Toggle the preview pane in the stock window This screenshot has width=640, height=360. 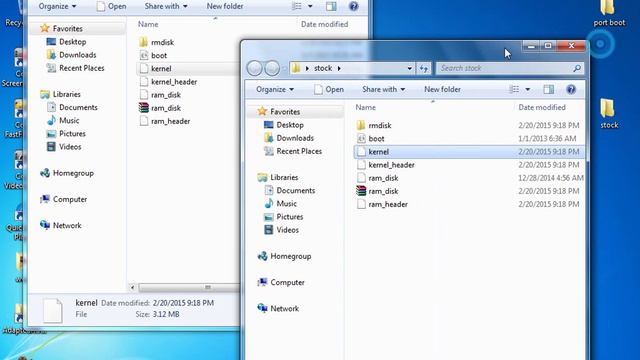pos(549,89)
